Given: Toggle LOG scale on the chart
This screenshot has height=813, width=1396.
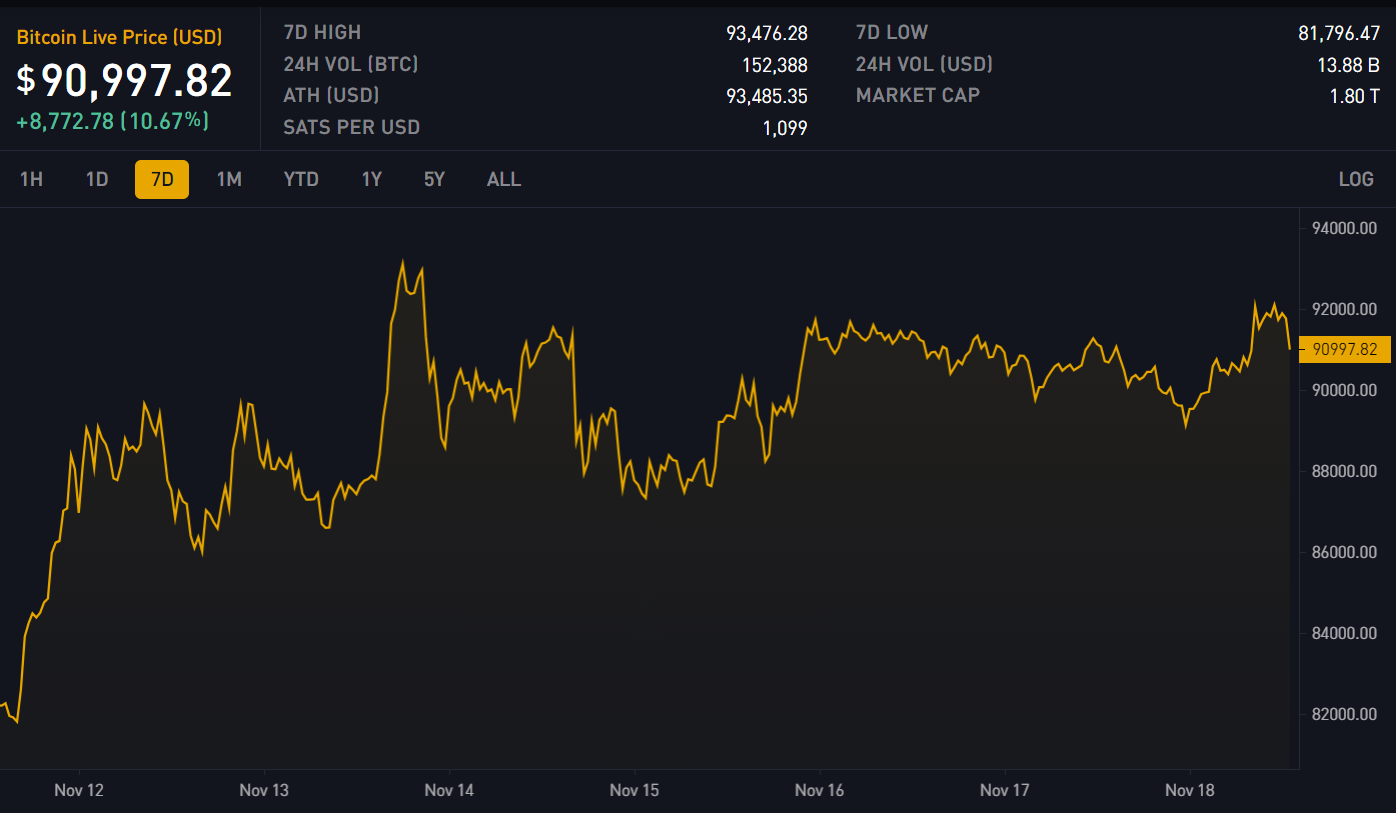Looking at the screenshot, I should click(1356, 180).
